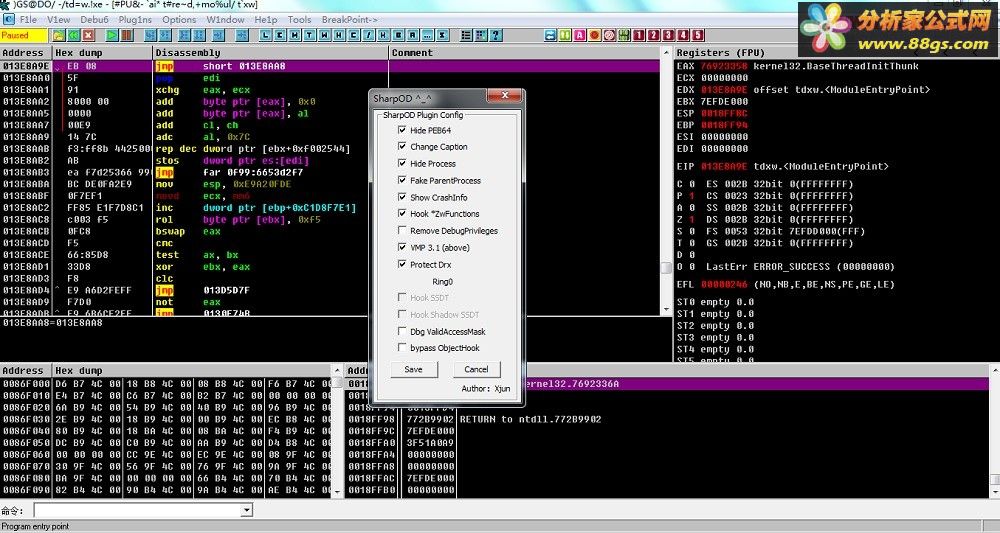The width and height of the screenshot is (1000, 533).
Task: Open the CPU window (C icon)
Action: click(353, 35)
